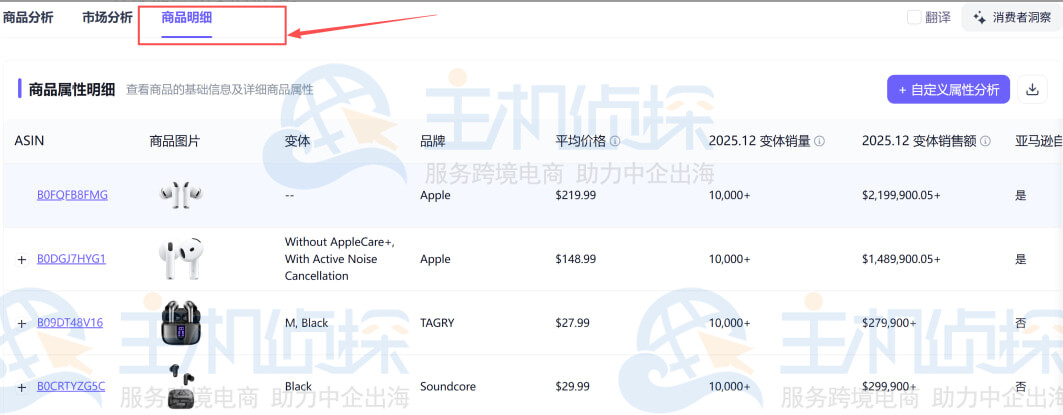Click price cell $29.99

tap(573, 387)
